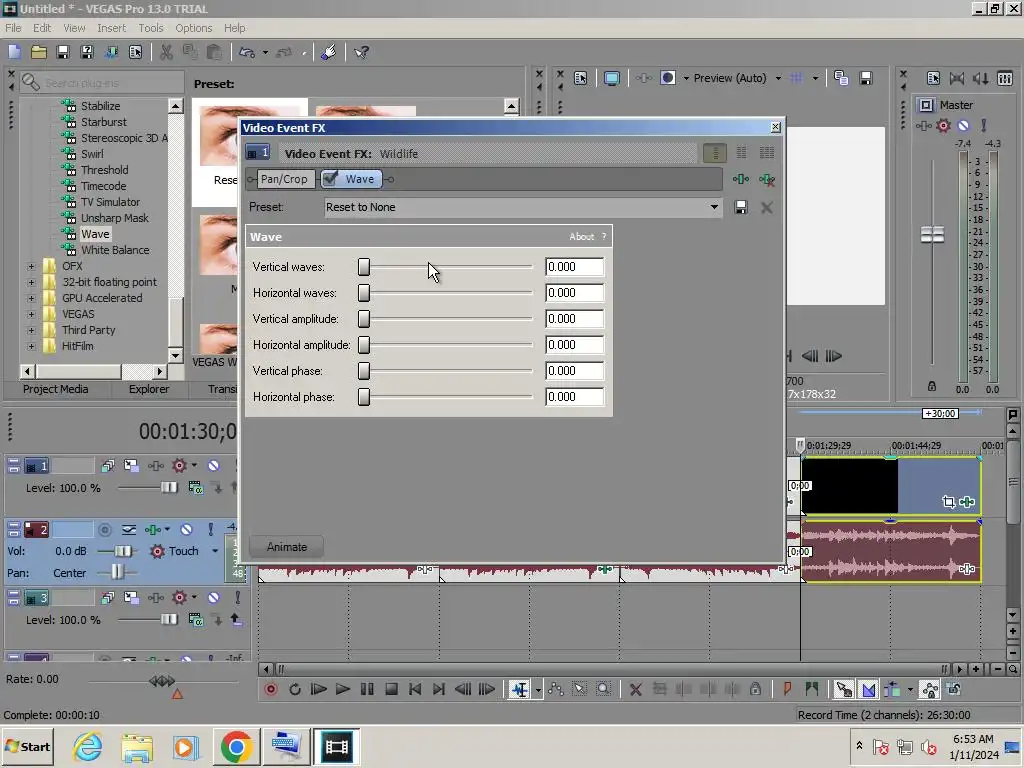Image resolution: width=1024 pixels, height=768 pixels.
Task: Jump to the project end
Action: point(439,689)
